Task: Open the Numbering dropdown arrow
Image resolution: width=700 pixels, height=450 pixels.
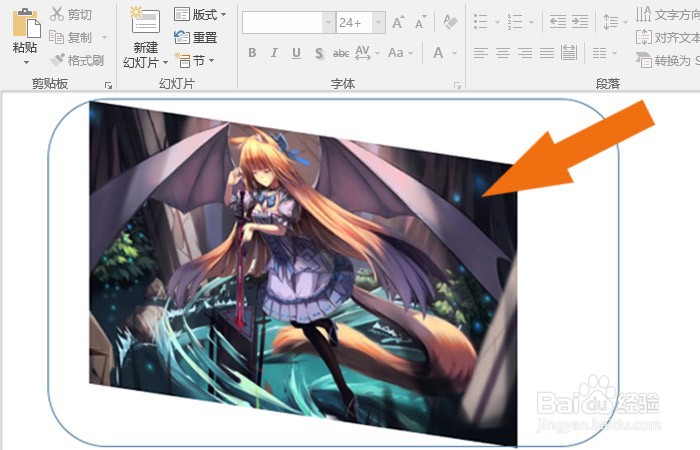Action: point(531,21)
